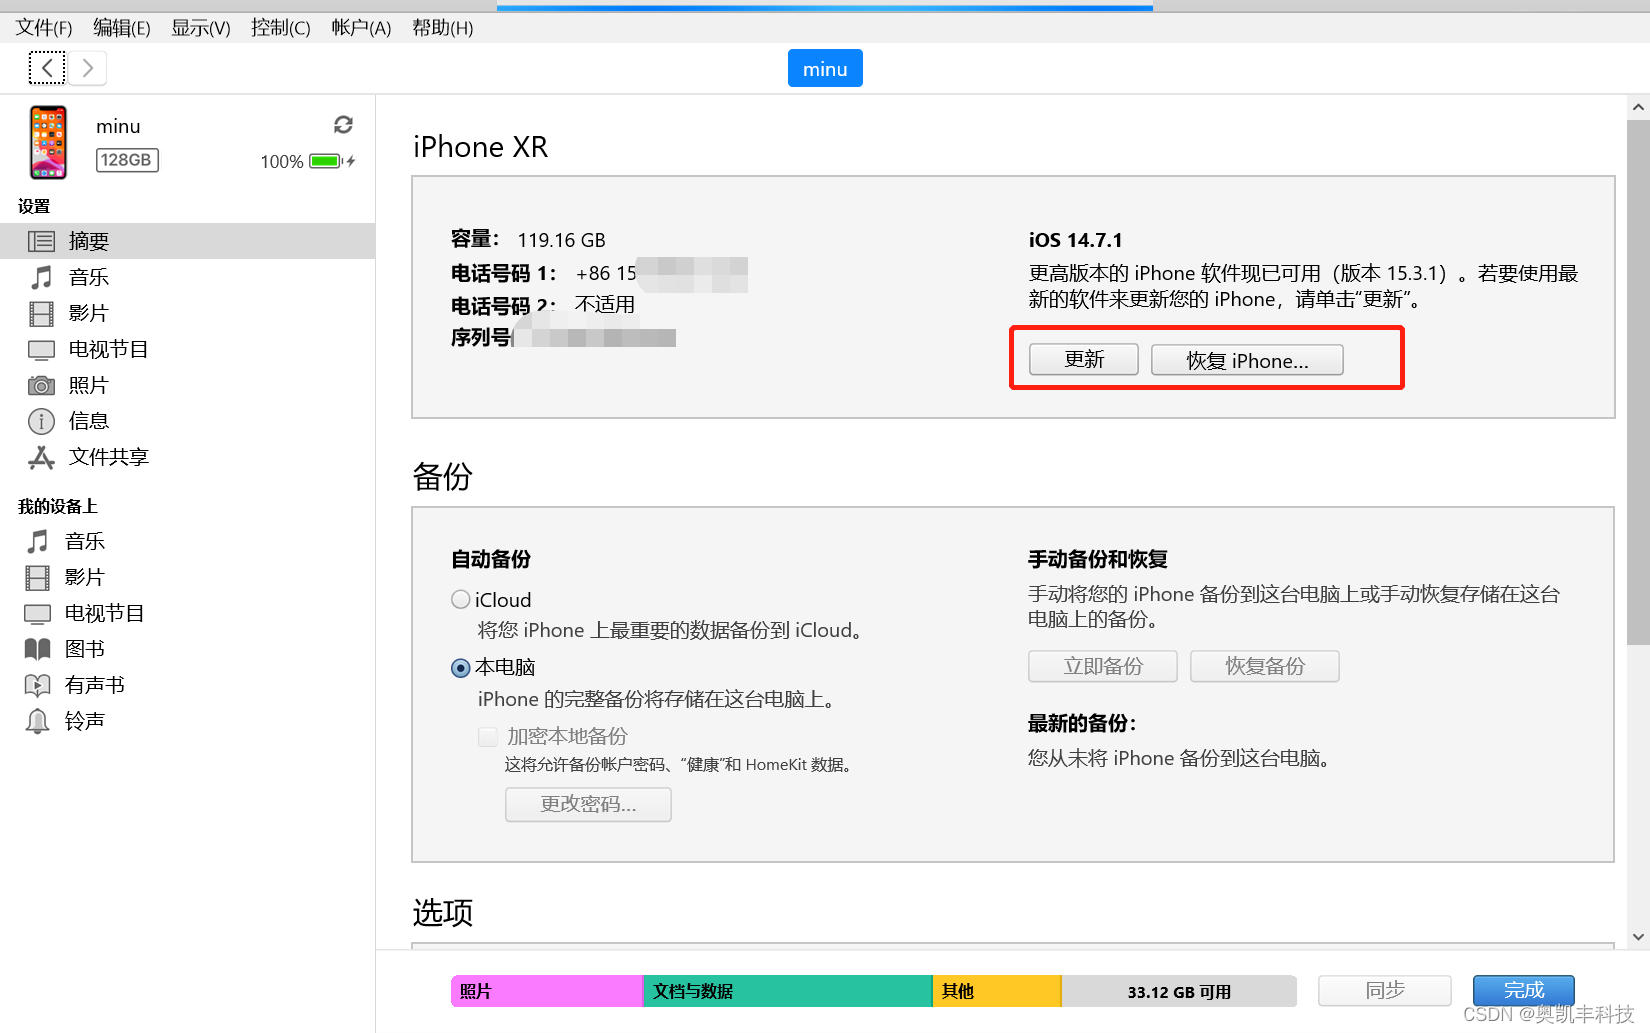Select 信息 in the sidebar
The height and width of the screenshot is (1033, 1650).
pyautogui.click(x=88, y=421)
